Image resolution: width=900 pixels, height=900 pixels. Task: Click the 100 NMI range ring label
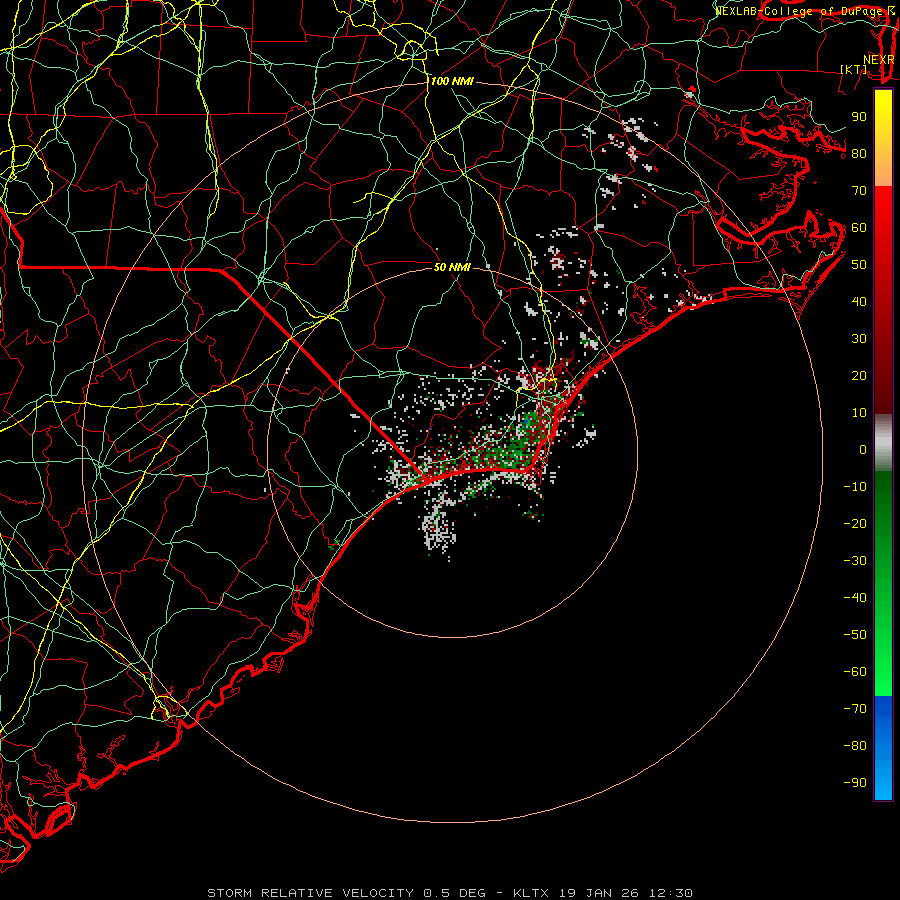pyautogui.click(x=452, y=82)
